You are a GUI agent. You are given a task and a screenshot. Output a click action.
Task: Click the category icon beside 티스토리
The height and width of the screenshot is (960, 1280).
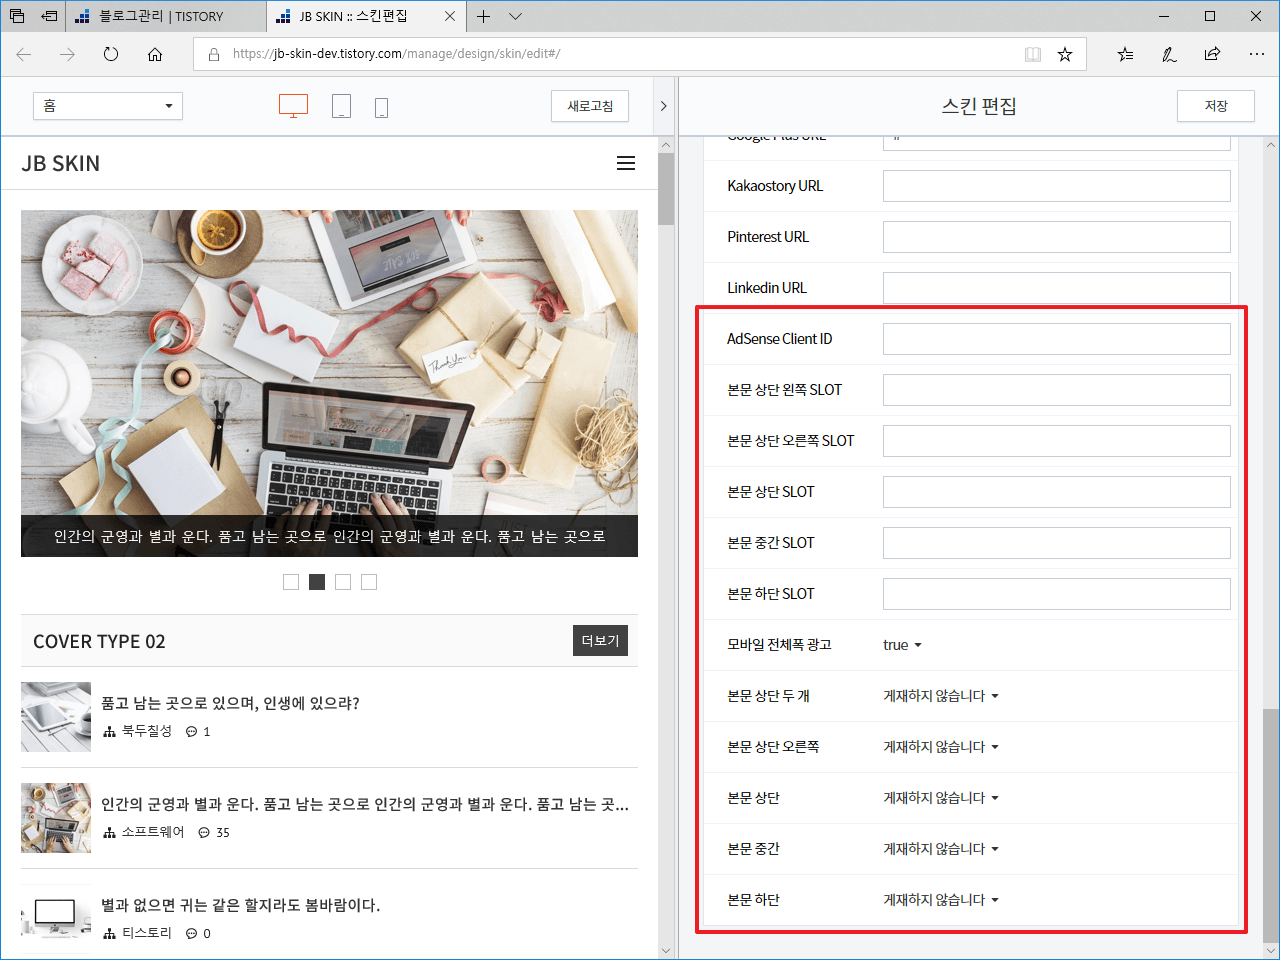[x=110, y=934]
